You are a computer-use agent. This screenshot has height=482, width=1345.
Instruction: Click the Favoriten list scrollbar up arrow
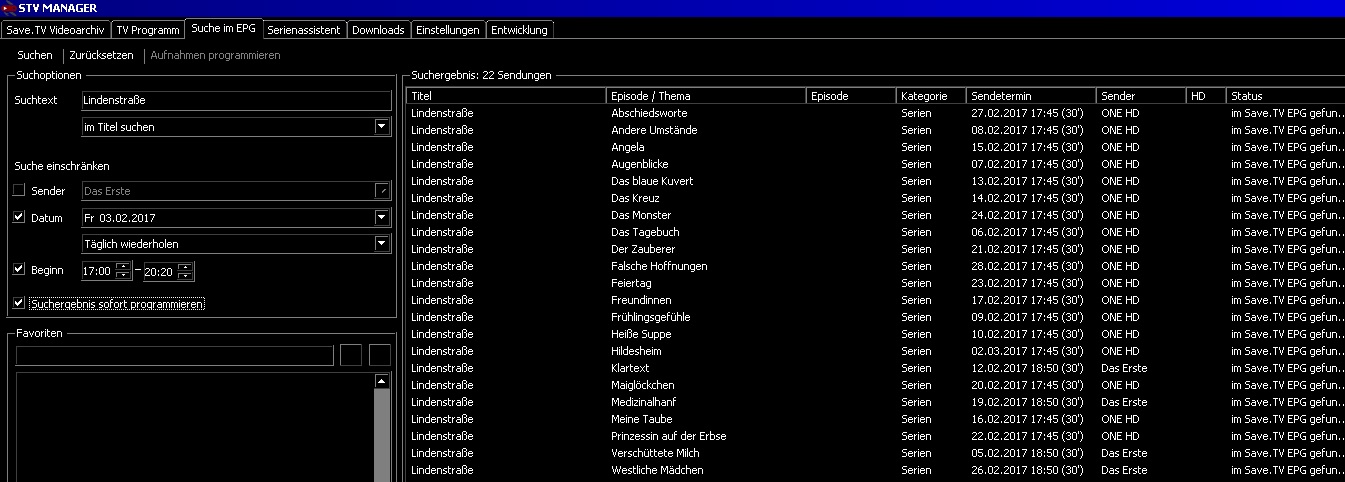(x=381, y=381)
